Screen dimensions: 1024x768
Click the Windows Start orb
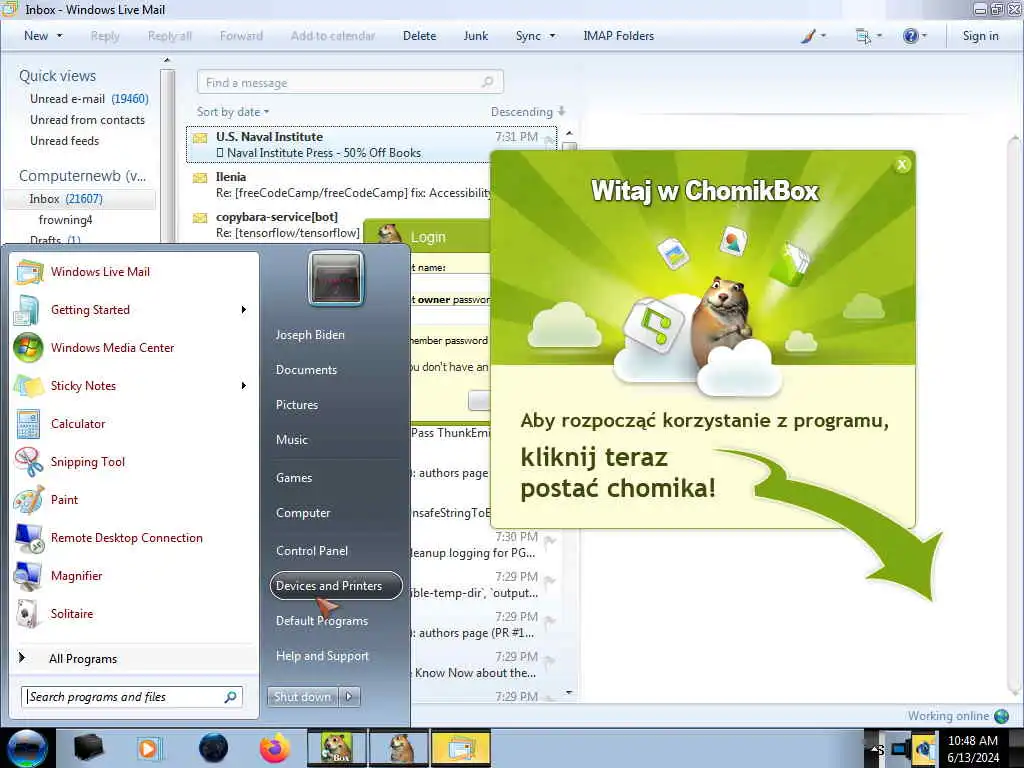26,748
